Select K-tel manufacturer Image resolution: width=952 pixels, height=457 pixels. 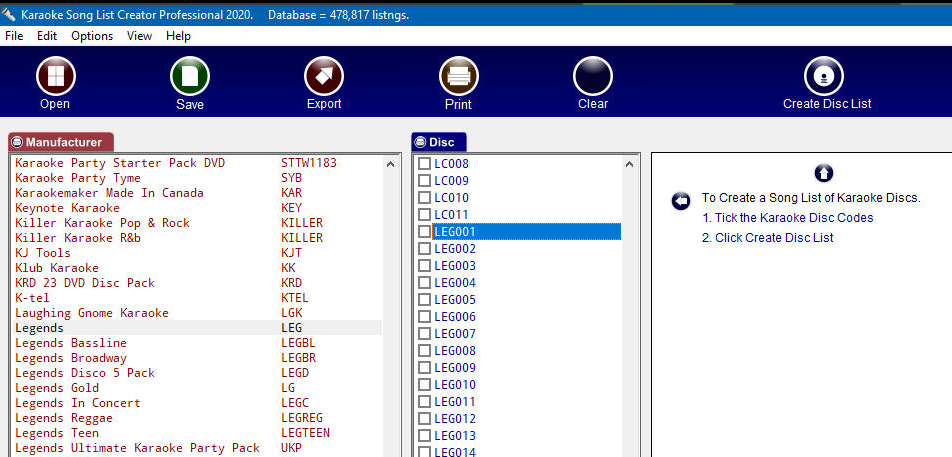197,298
